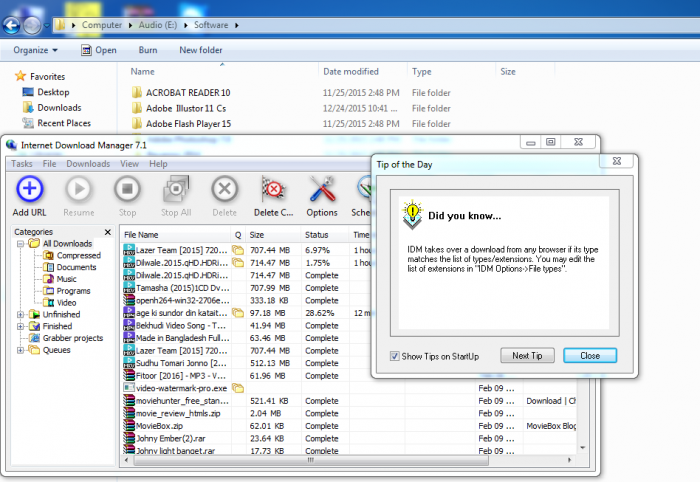Sort downloads by Status column
Screen dimensions: 700x482
pyautogui.click(x=325, y=235)
